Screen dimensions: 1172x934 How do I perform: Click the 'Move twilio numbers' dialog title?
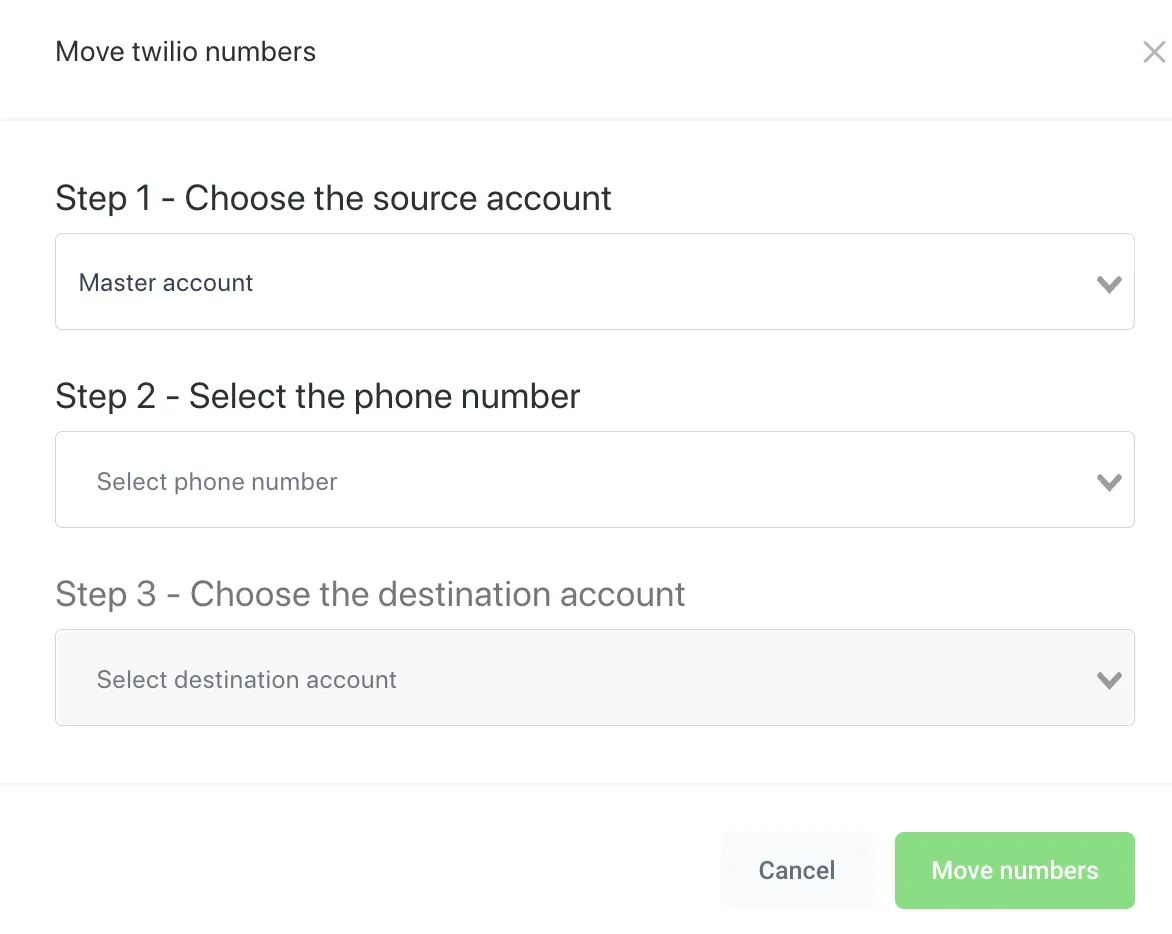(x=186, y=52)
